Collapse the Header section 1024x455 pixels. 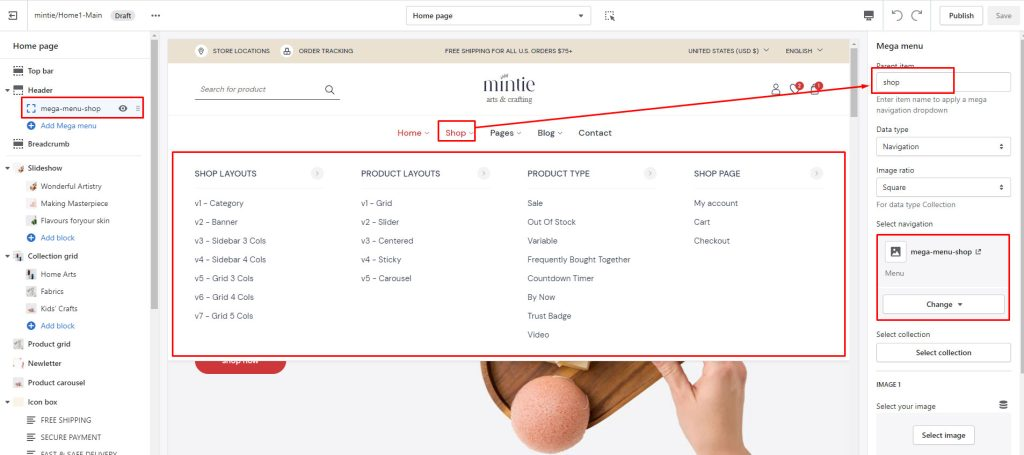(7, 90)
